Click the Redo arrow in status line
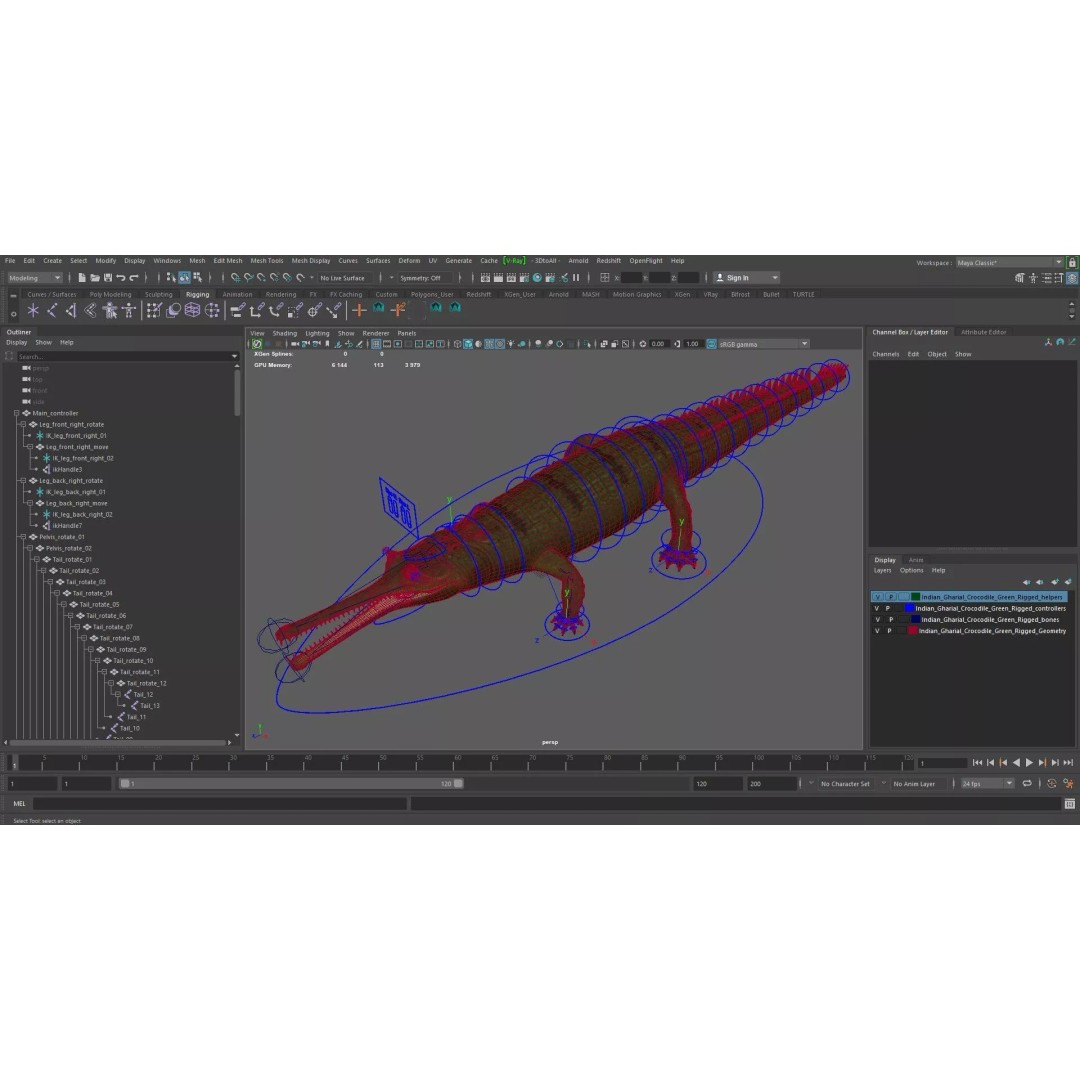The image size is (1080, 1080). click(x=134, y=278)
